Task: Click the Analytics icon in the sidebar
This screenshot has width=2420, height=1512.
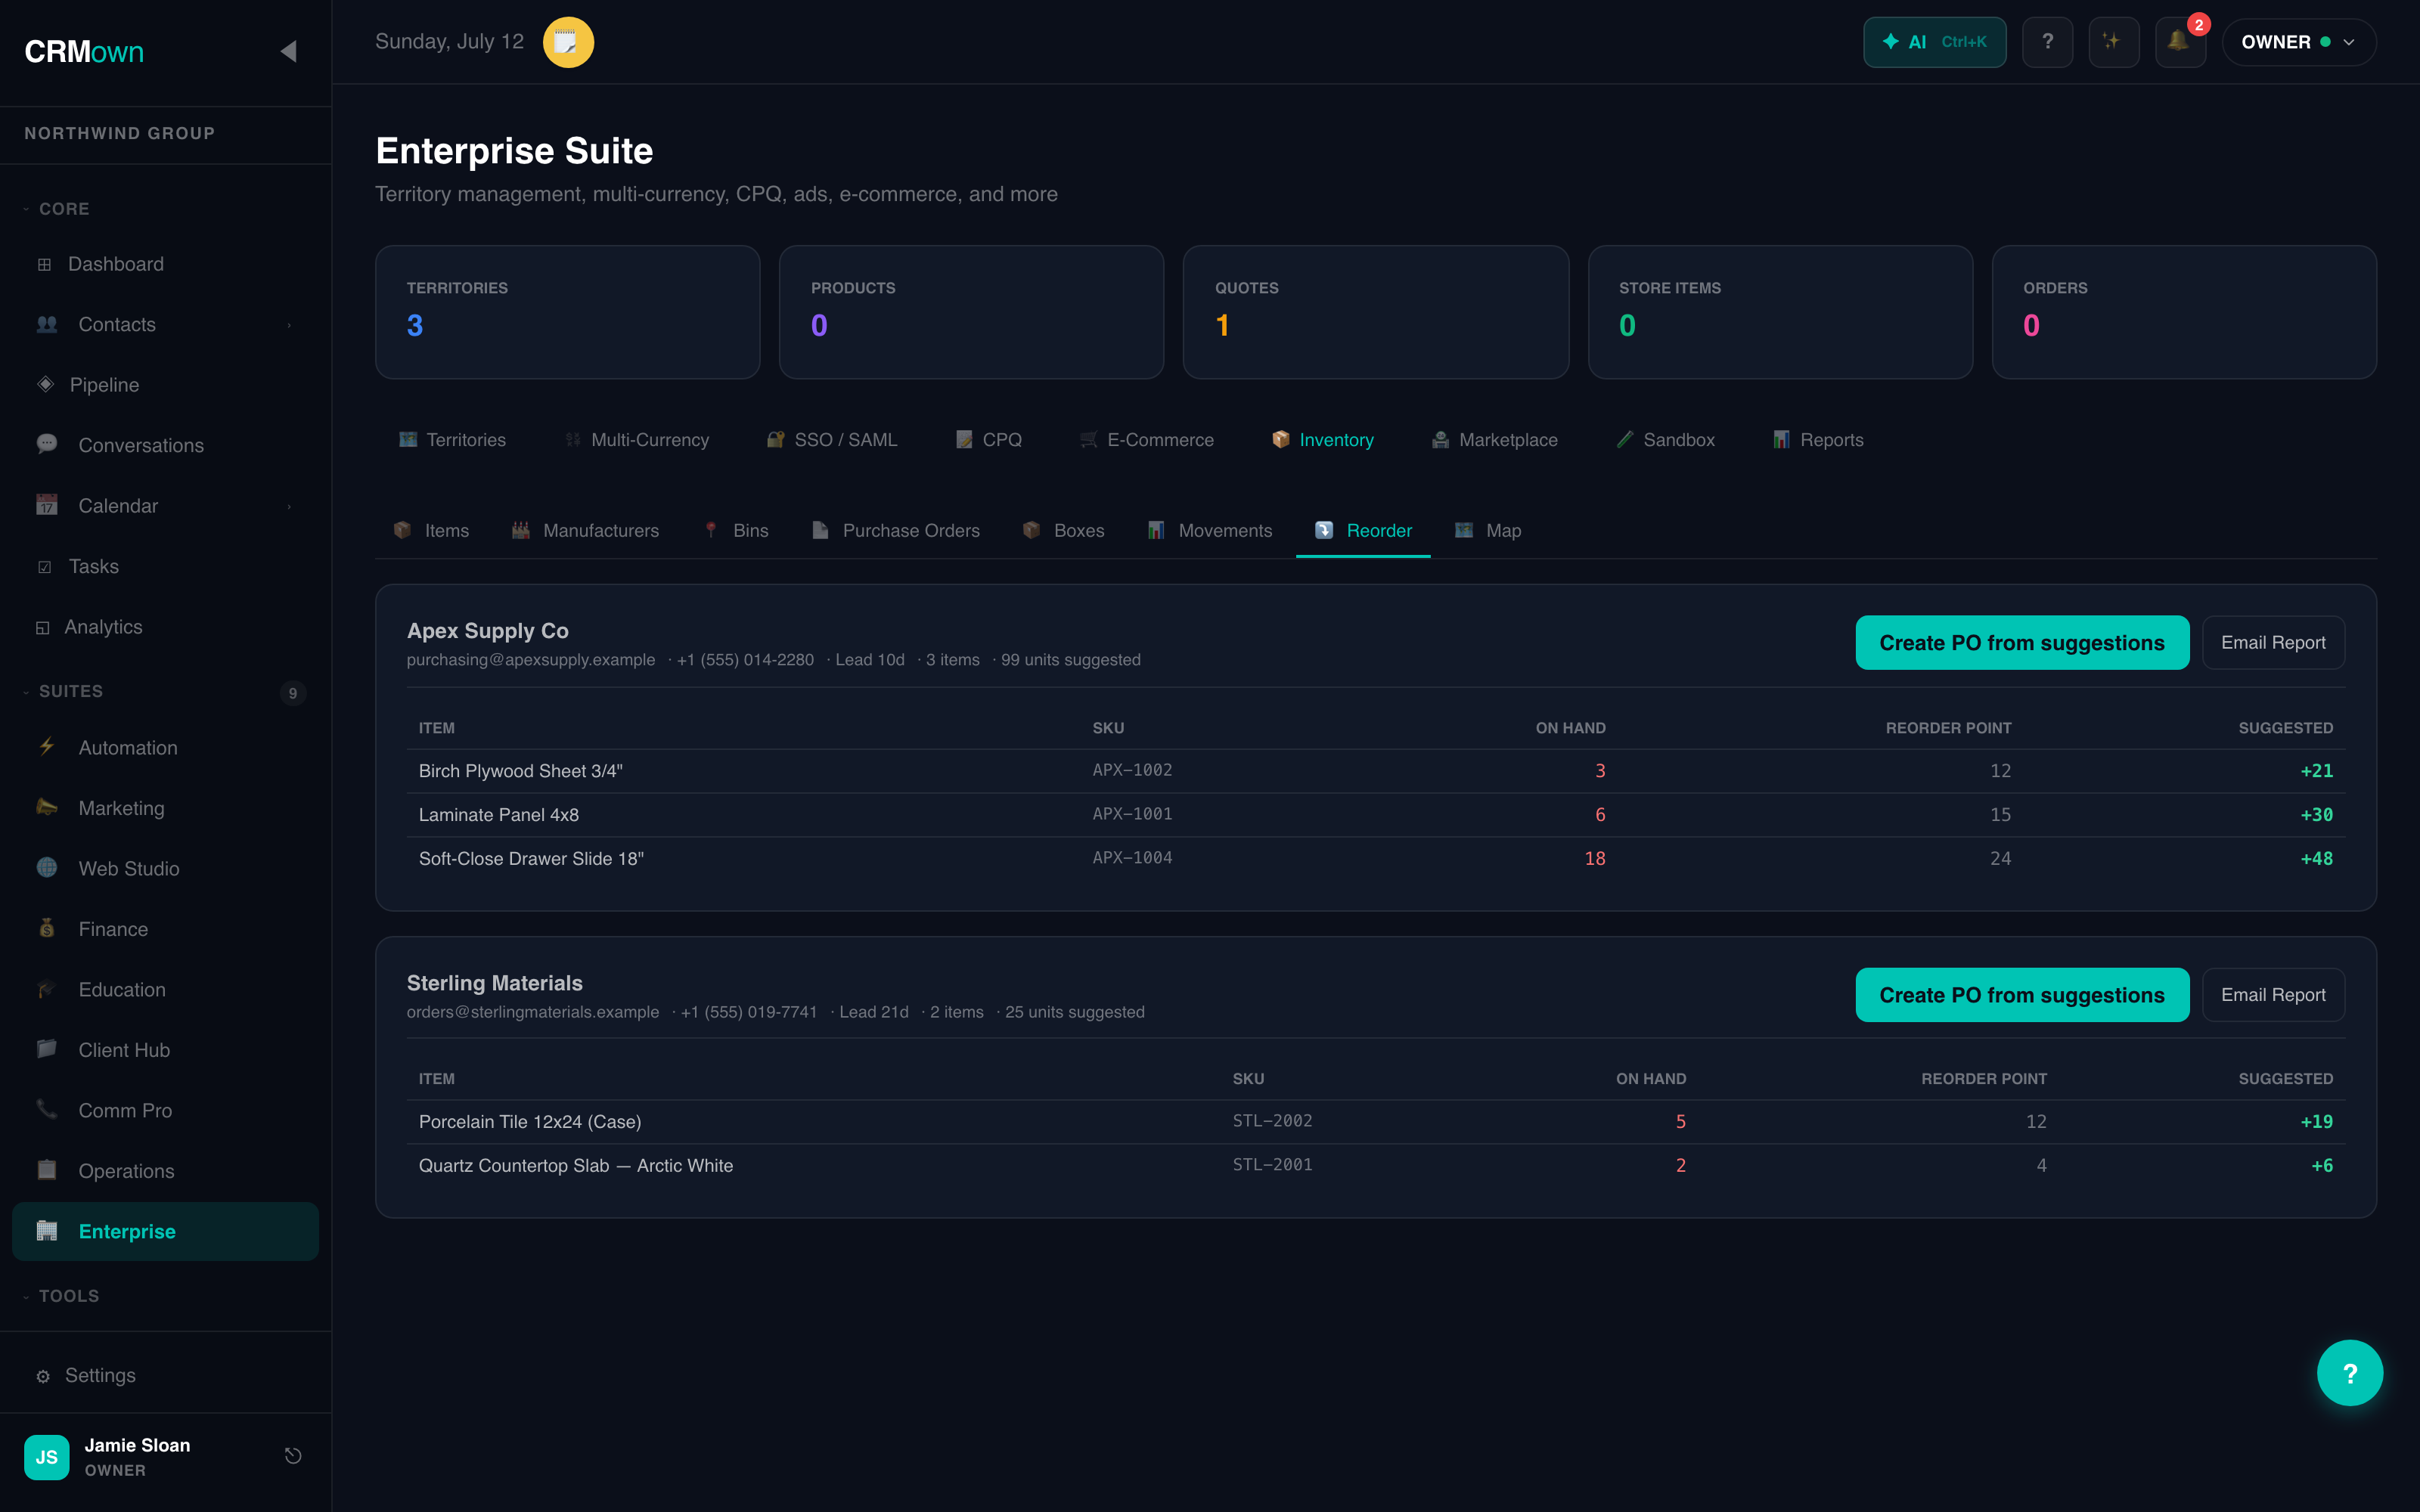Action: tap(43, 627)
